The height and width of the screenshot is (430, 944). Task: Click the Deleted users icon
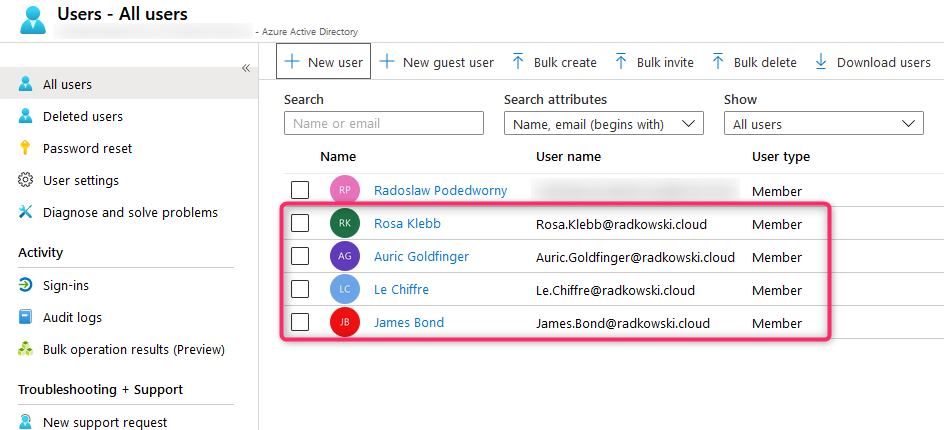(26, 116)
